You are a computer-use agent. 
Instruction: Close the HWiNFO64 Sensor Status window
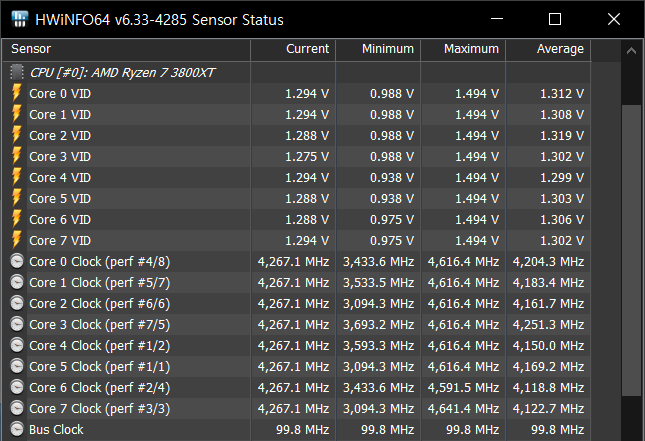614,19
